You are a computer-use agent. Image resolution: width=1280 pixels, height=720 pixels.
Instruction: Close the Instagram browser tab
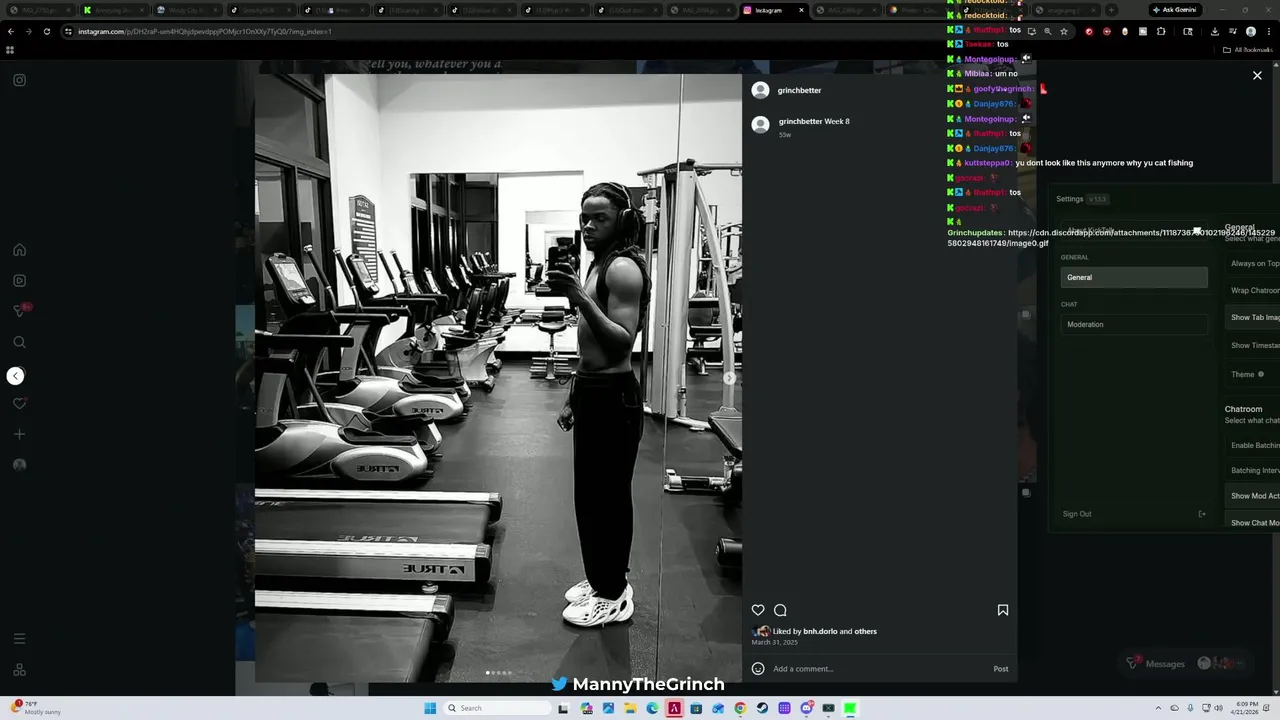coord(801,10)
